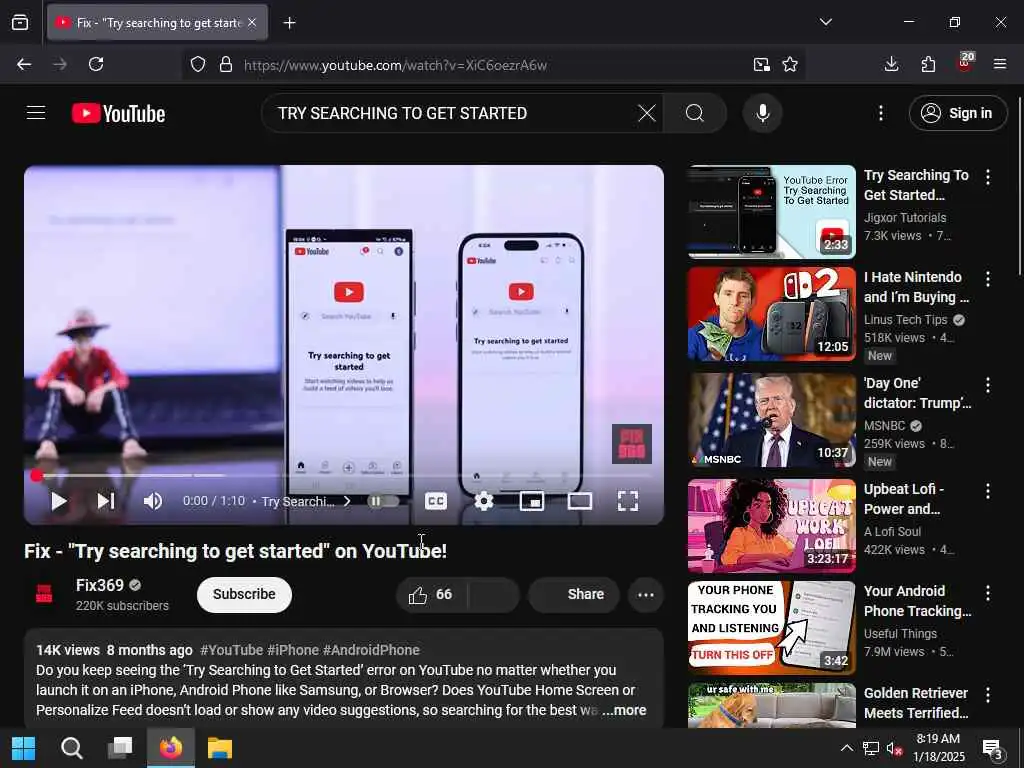Open the extension with badge 20
Screen dimensions: 1024x768
[x=965, y=63]
